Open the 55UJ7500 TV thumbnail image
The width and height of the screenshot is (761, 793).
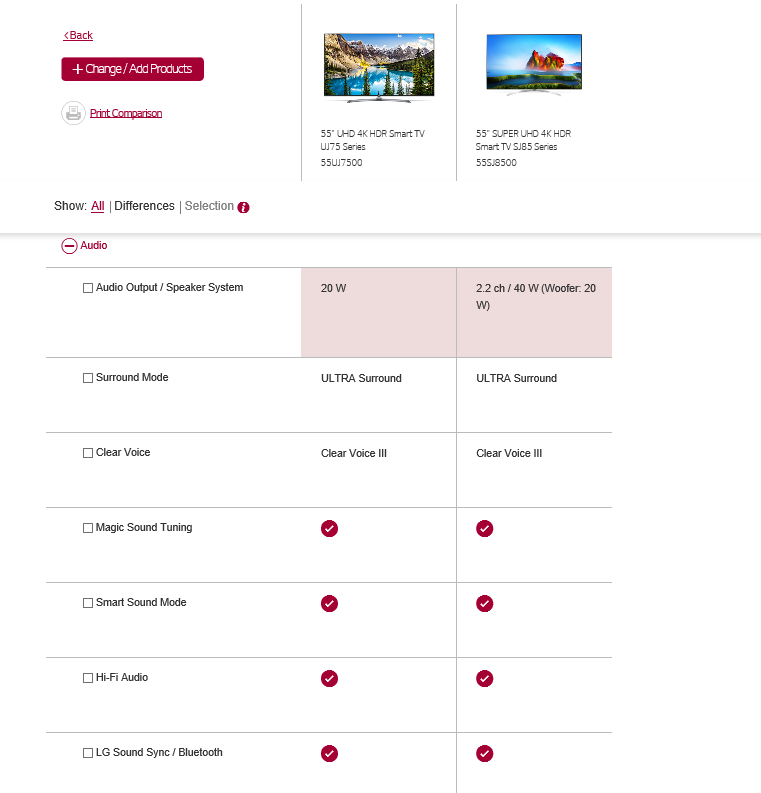[x=379, y=67]
